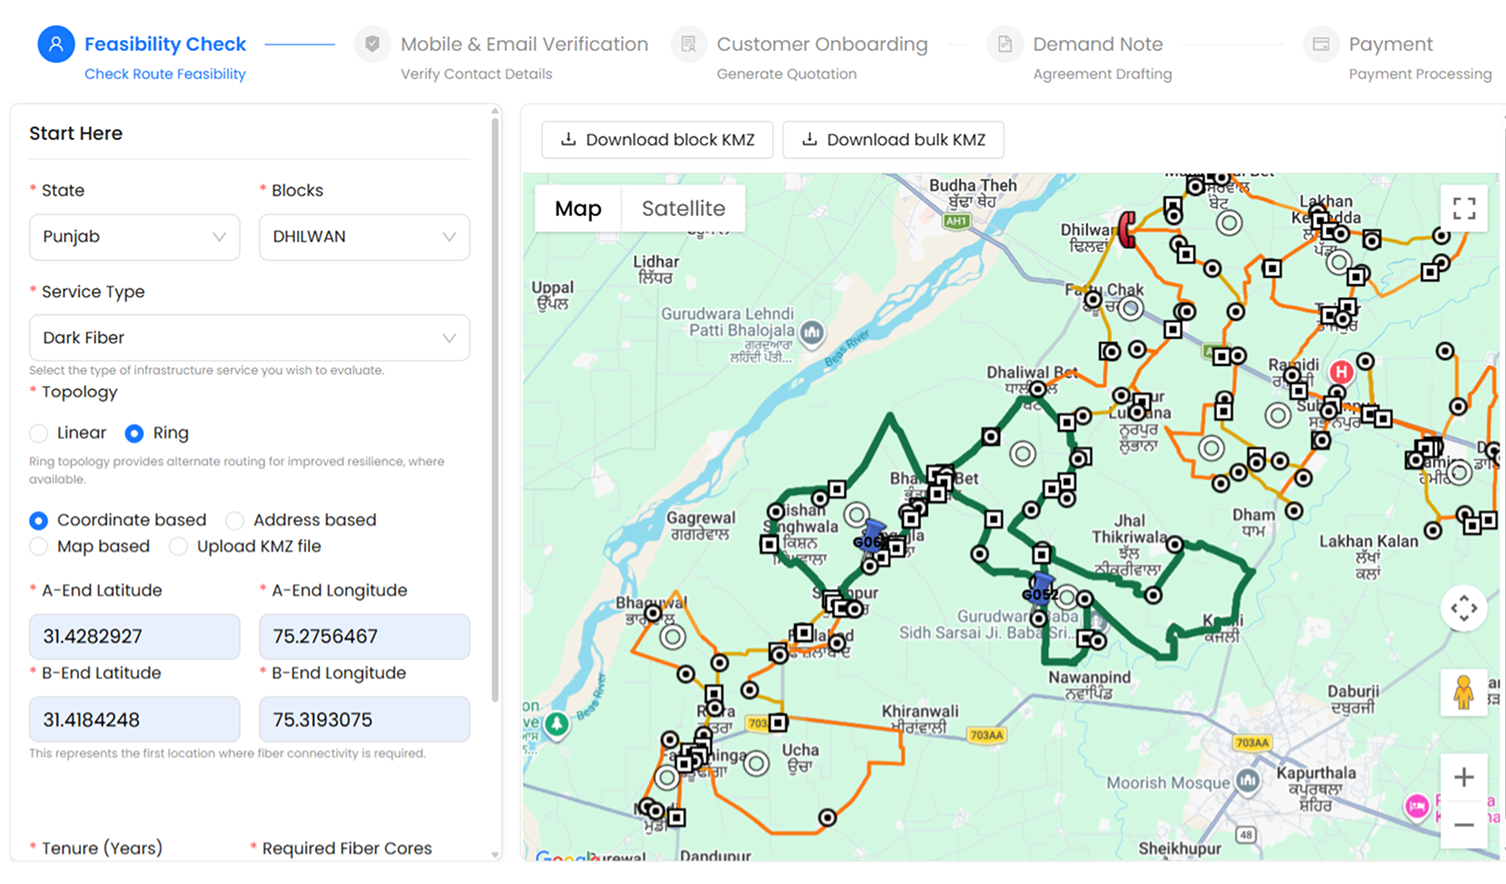Screen dimensions: 1506x884
Task: Go to Mobile & Email Verification step
Action: (x=523, y=44)
